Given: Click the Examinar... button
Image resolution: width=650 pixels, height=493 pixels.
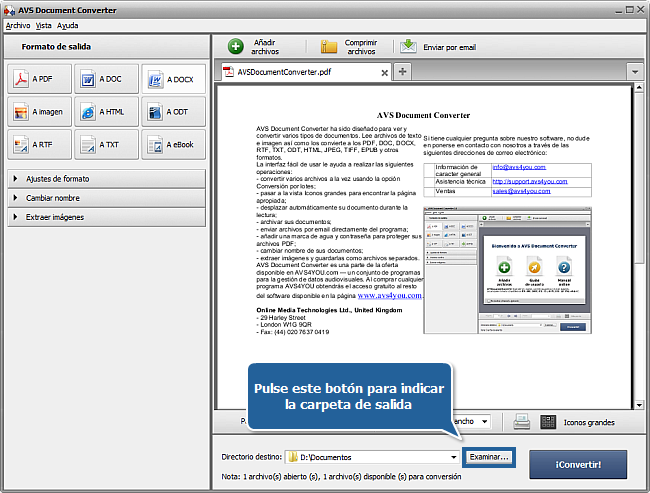Looking at the screenshot, I should [x=489, y=457].
